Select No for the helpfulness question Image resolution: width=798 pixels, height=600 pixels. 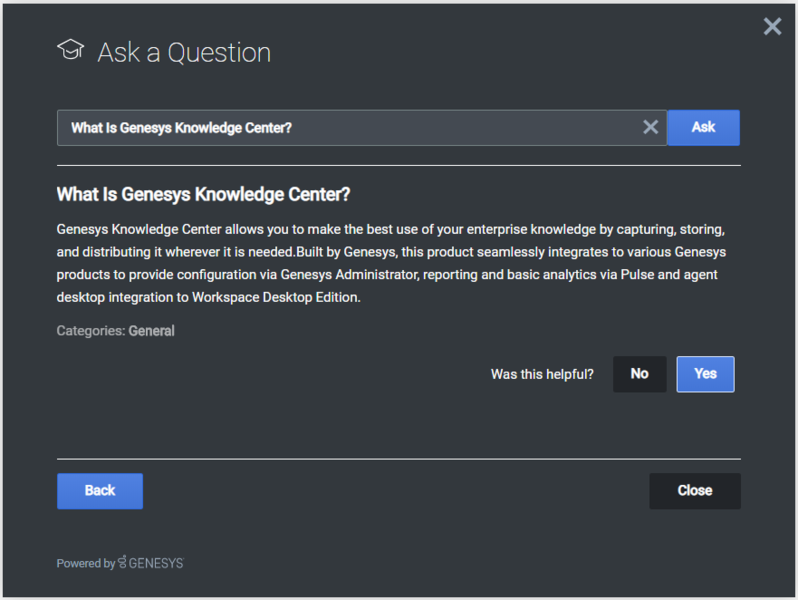pos(639,374)
